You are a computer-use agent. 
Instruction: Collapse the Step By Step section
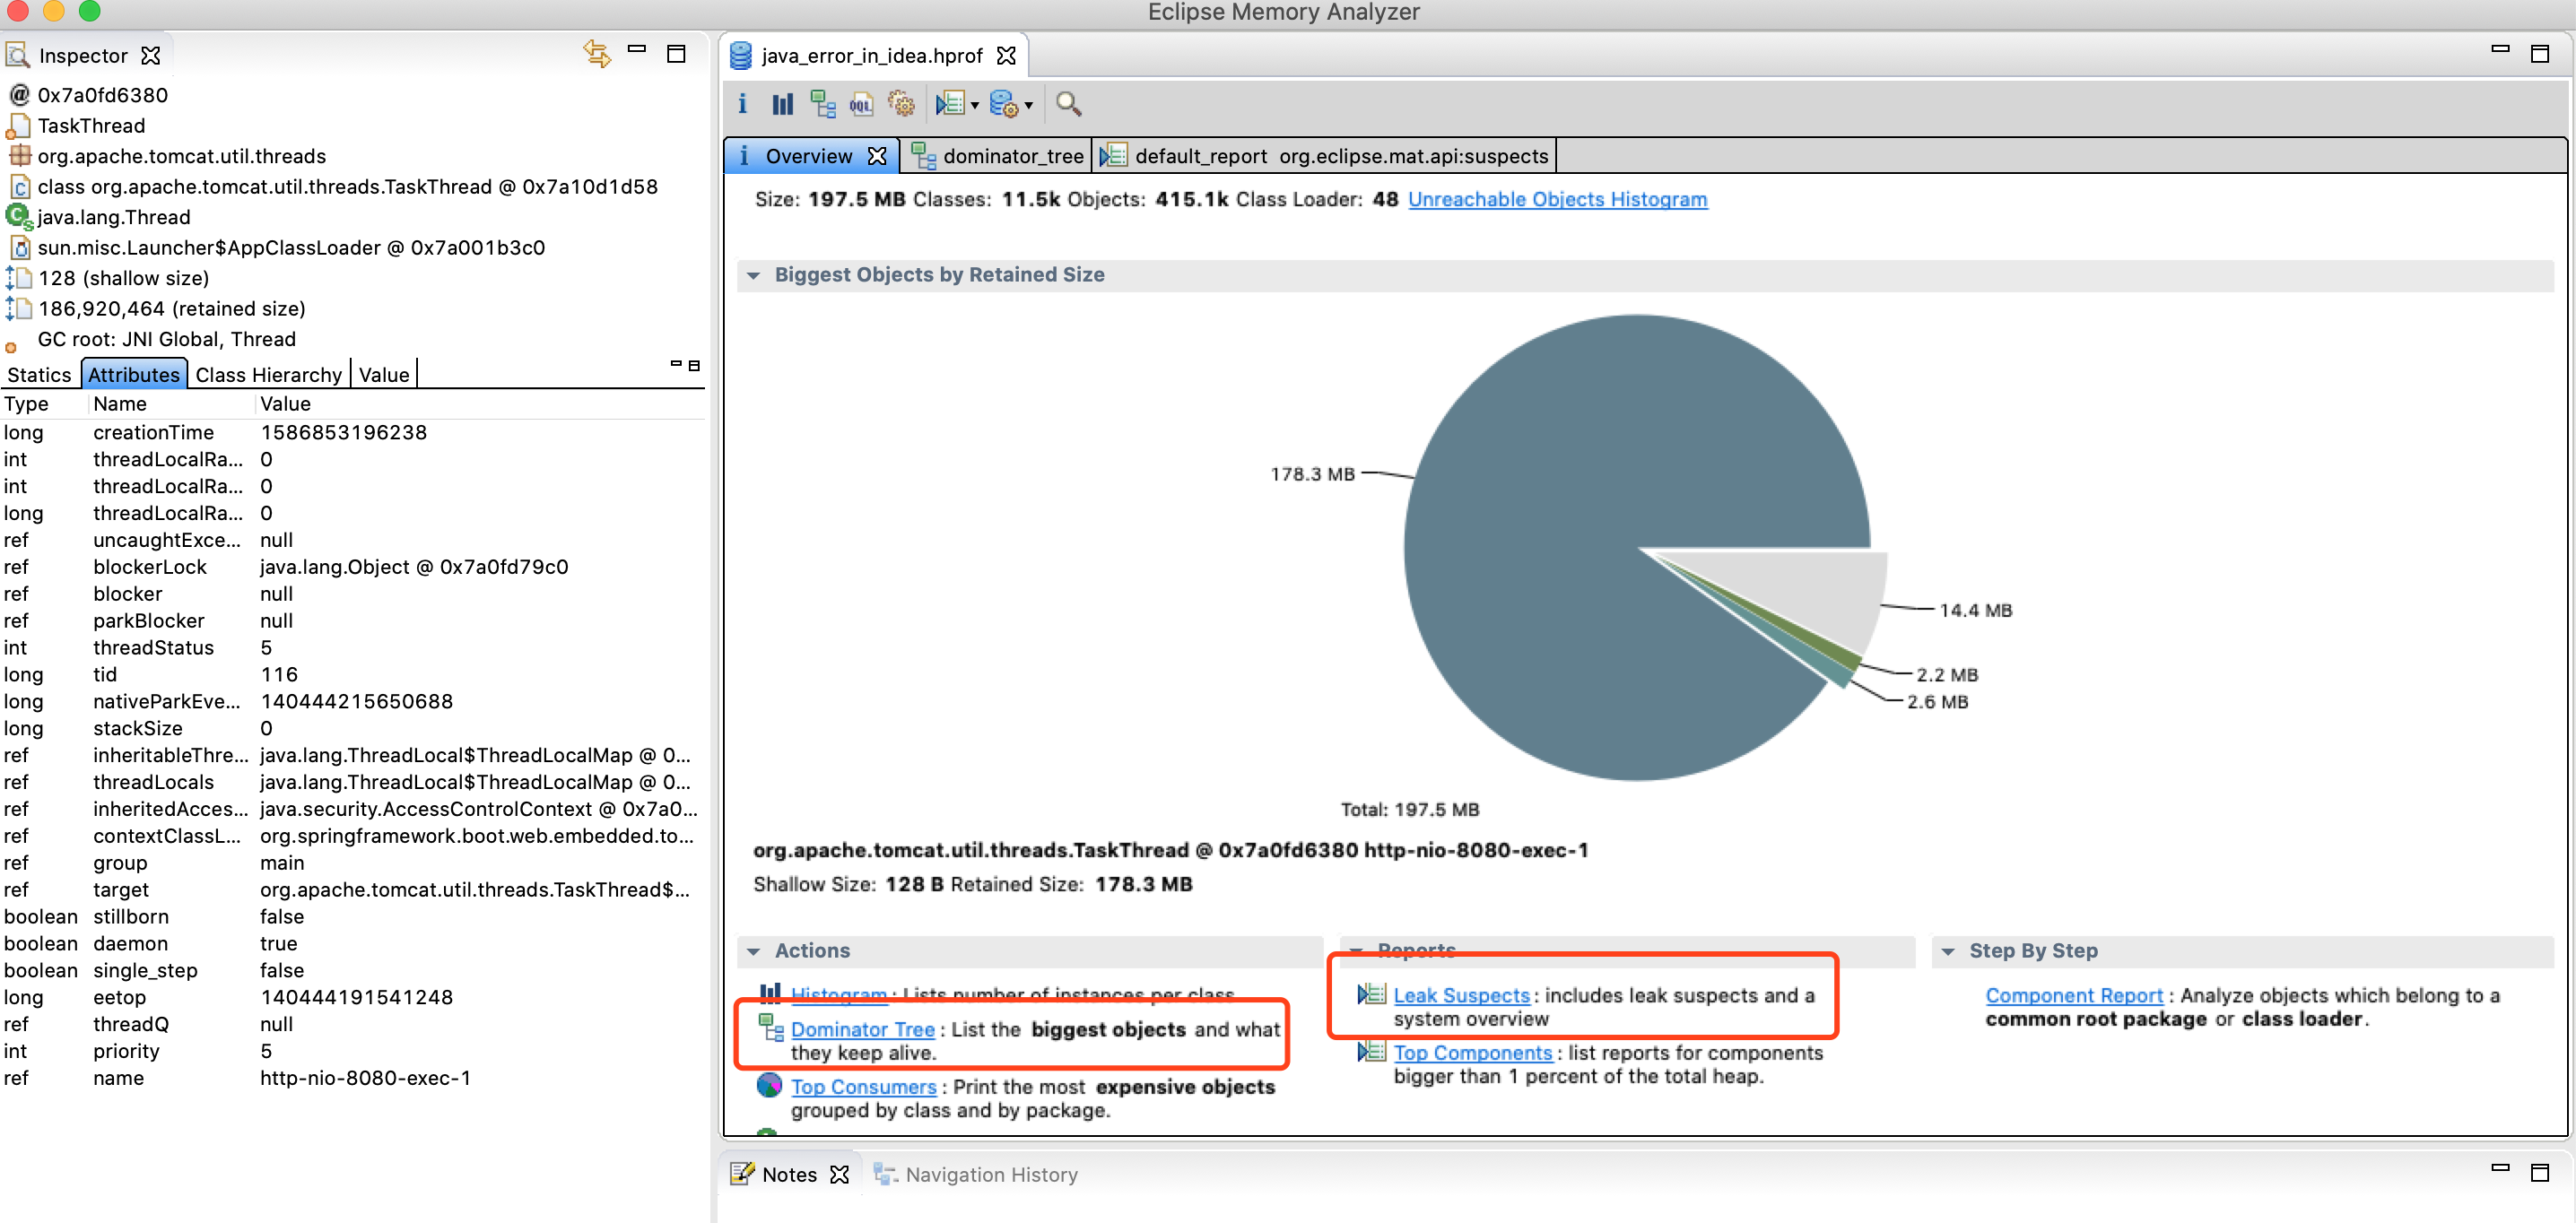tap(1948, 951)
